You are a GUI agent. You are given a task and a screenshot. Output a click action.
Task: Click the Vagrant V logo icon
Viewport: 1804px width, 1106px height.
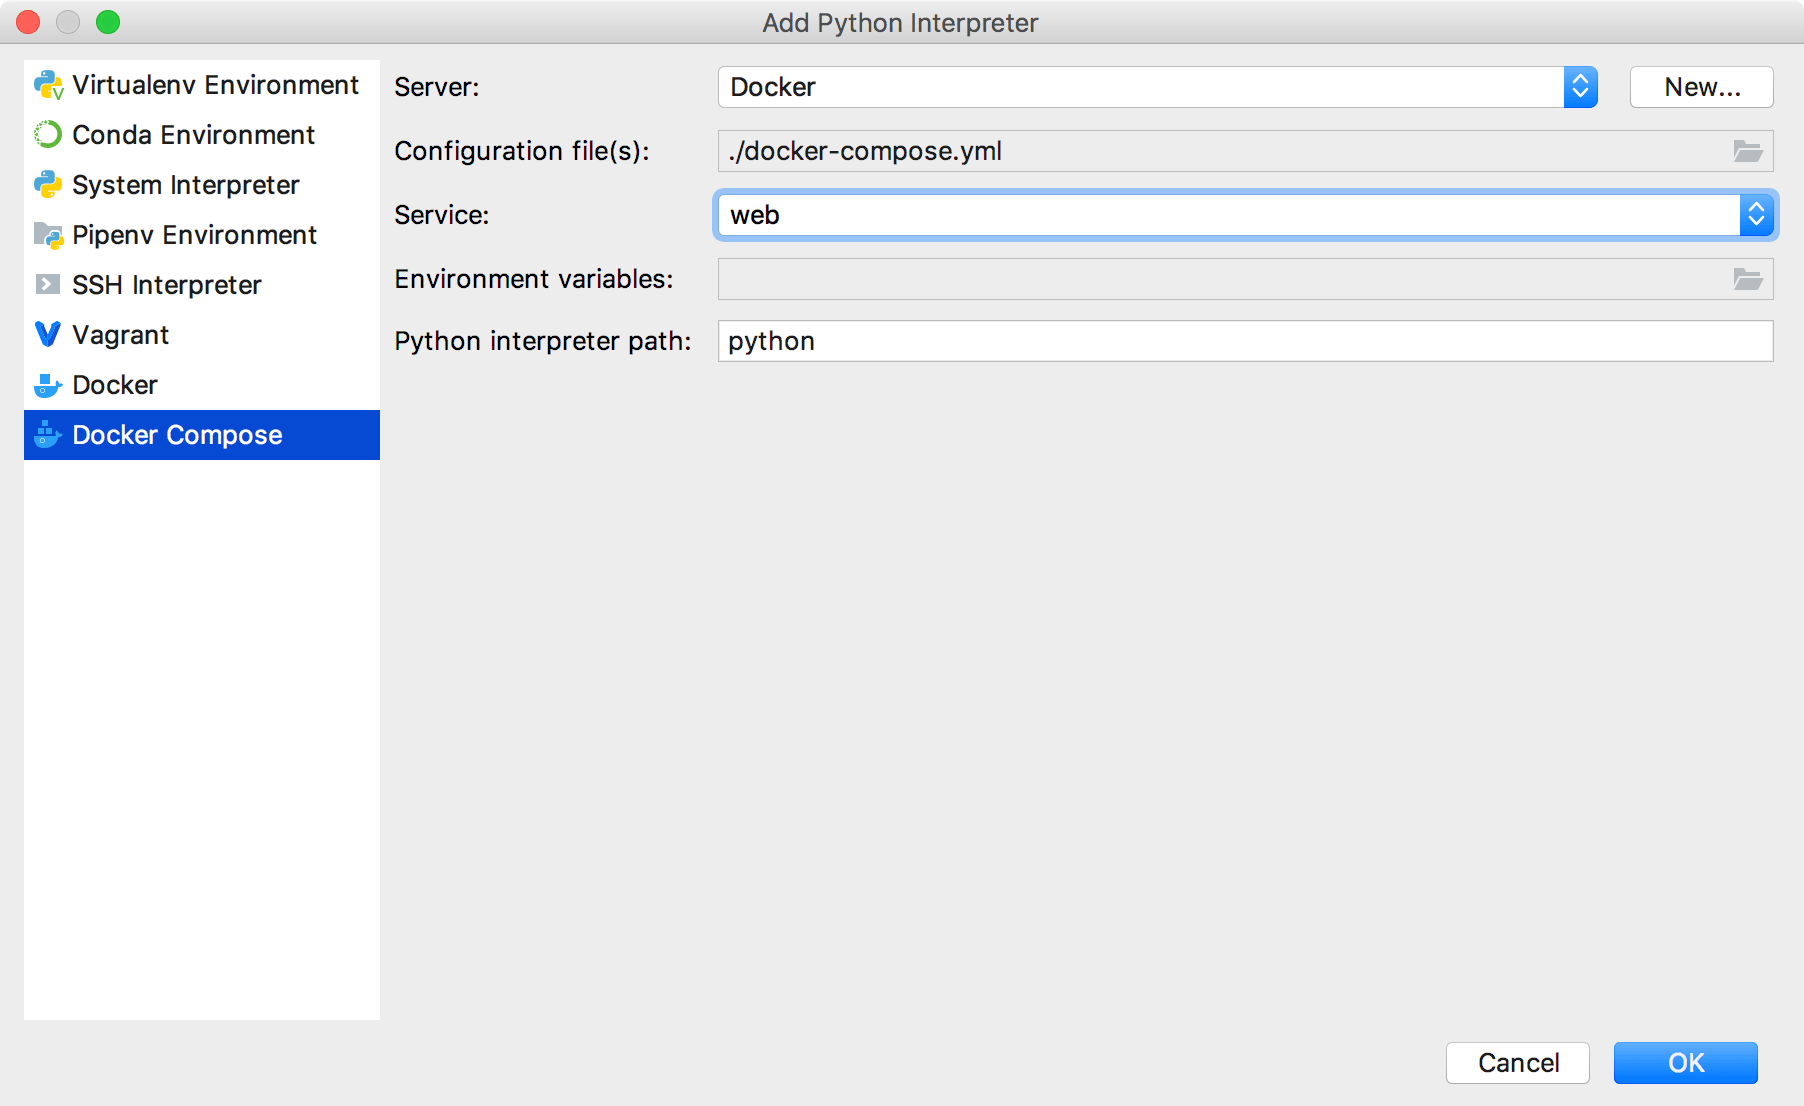click(47, 335)
